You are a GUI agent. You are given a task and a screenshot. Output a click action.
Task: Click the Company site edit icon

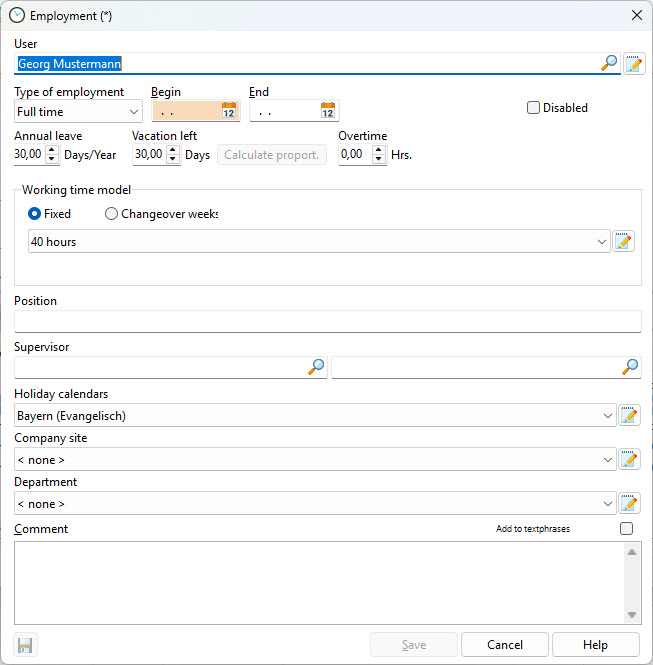click(629, 459)
